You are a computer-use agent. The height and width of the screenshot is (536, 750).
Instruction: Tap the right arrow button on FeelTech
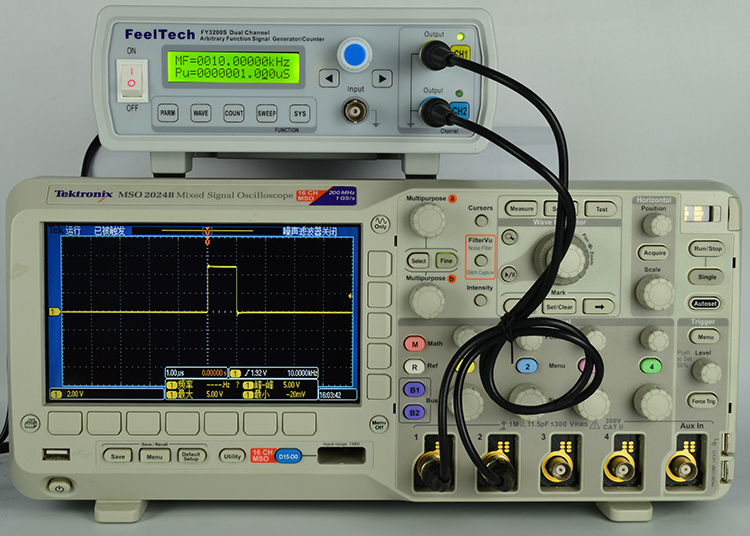point(382,78)
